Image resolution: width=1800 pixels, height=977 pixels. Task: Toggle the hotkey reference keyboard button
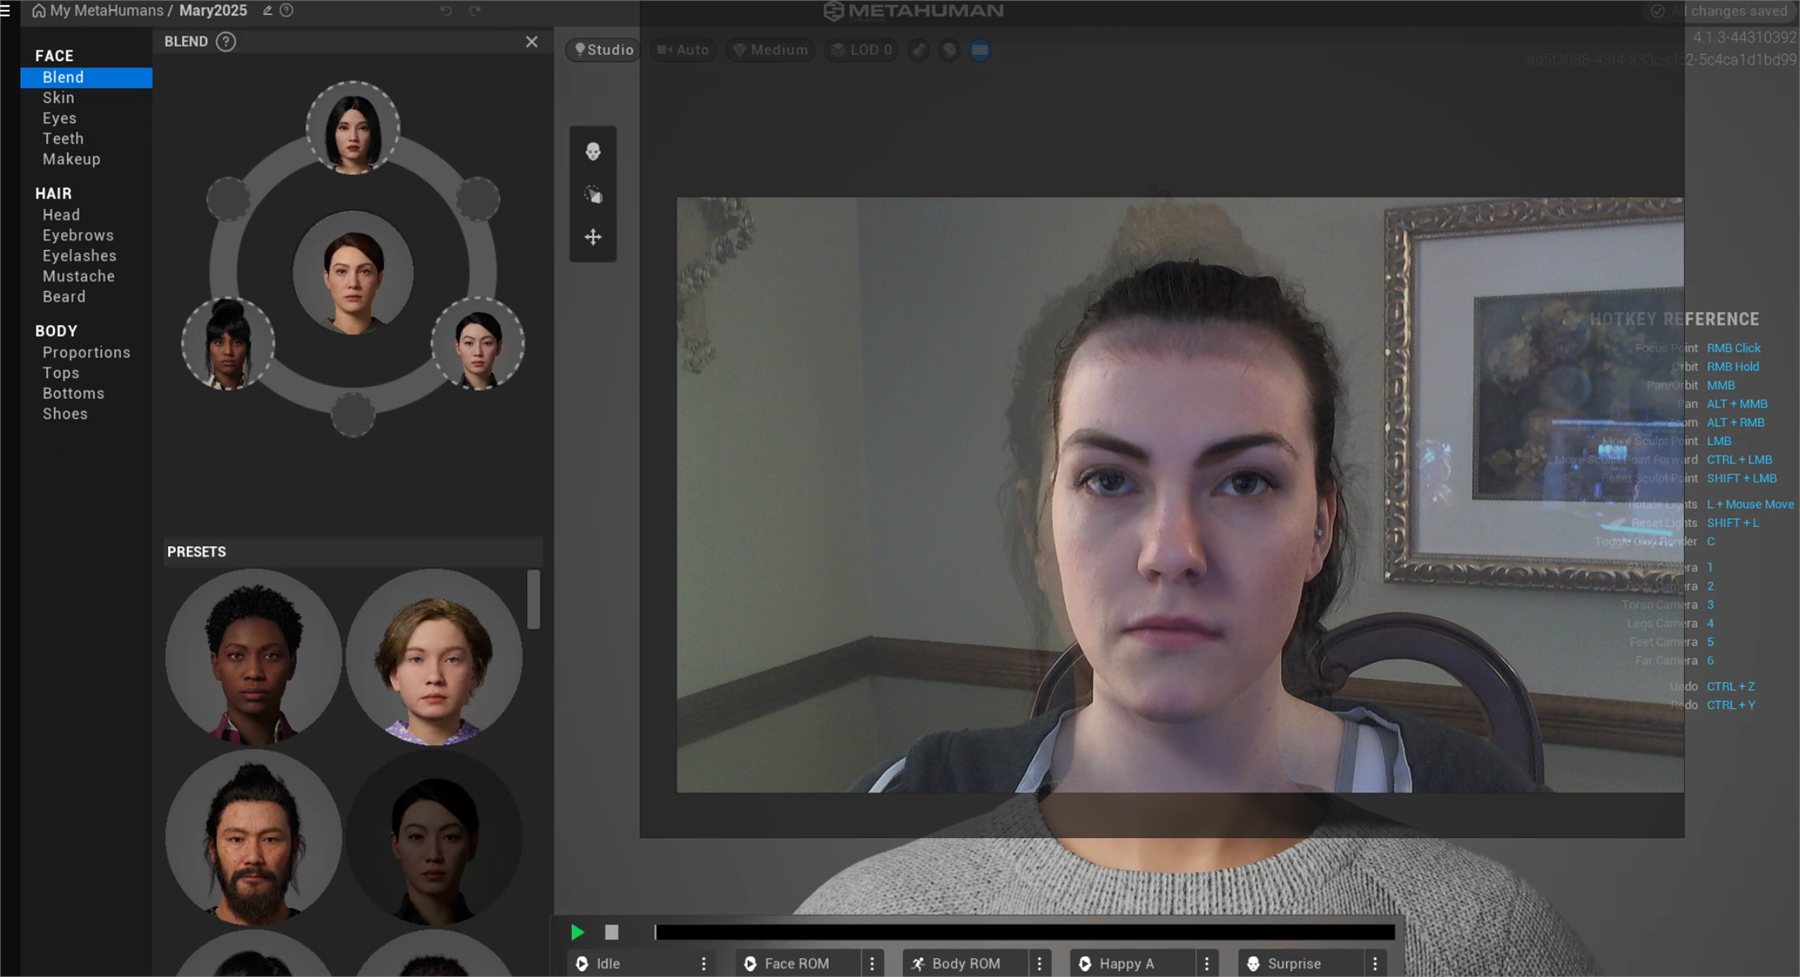pyautogui.click(x=980, y=50)
